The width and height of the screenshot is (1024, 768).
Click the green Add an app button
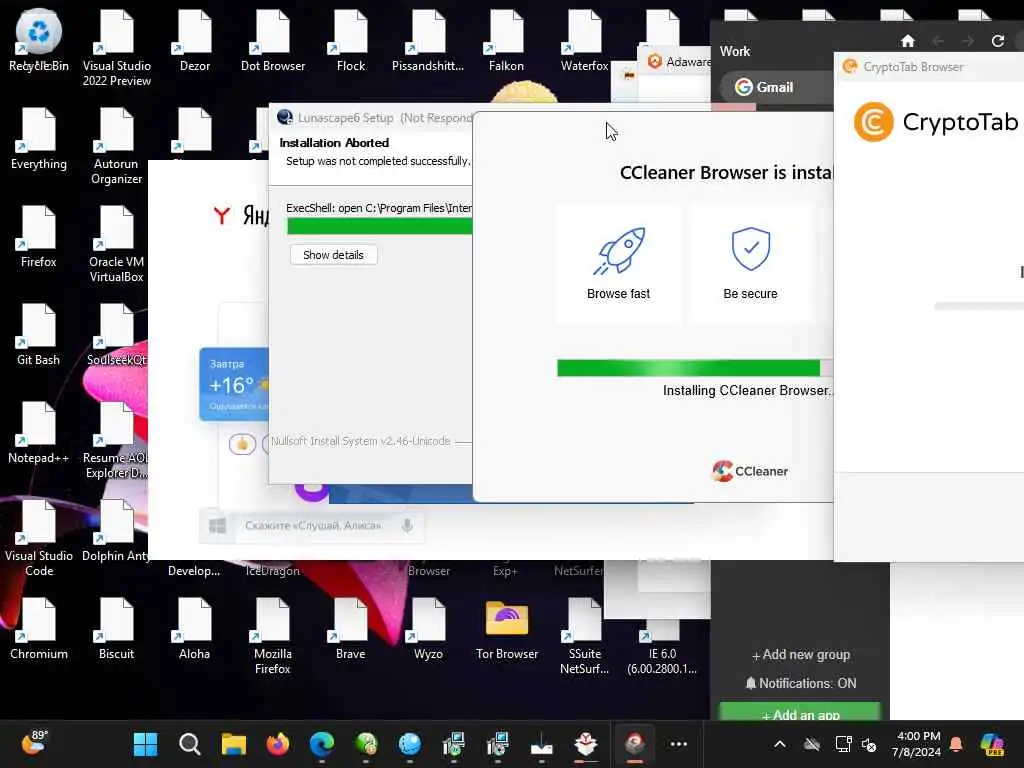[800, 712]
